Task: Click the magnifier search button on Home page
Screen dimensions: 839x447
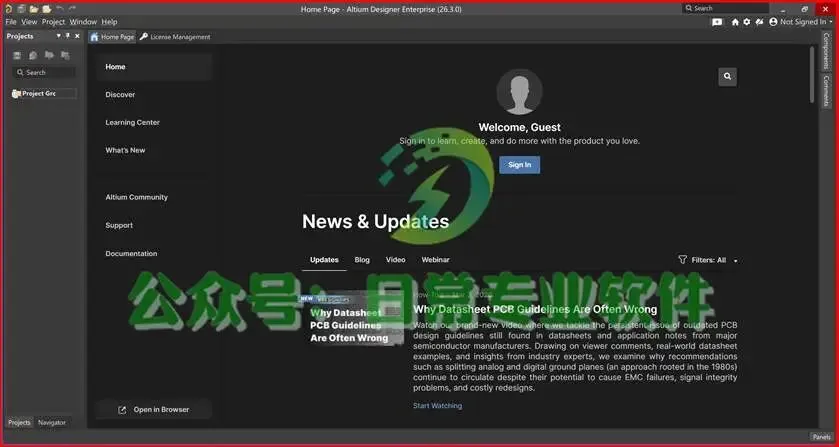Action: click(x=727, y=77)
